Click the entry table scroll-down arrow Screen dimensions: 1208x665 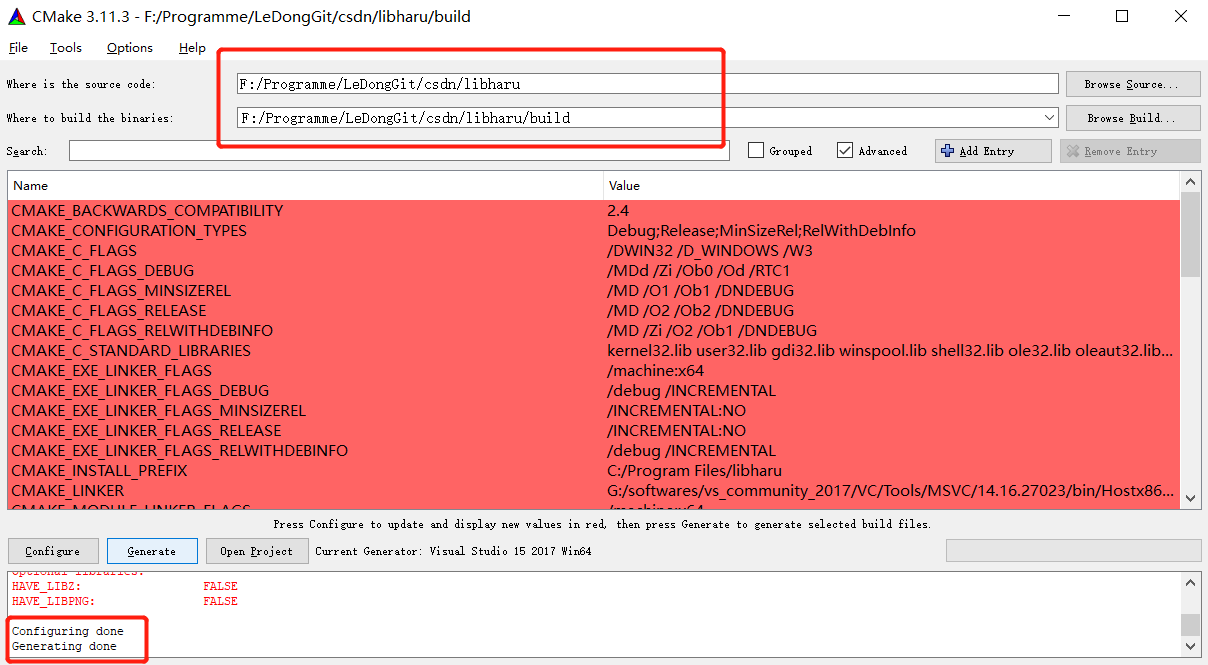[x=1190, y=497]
